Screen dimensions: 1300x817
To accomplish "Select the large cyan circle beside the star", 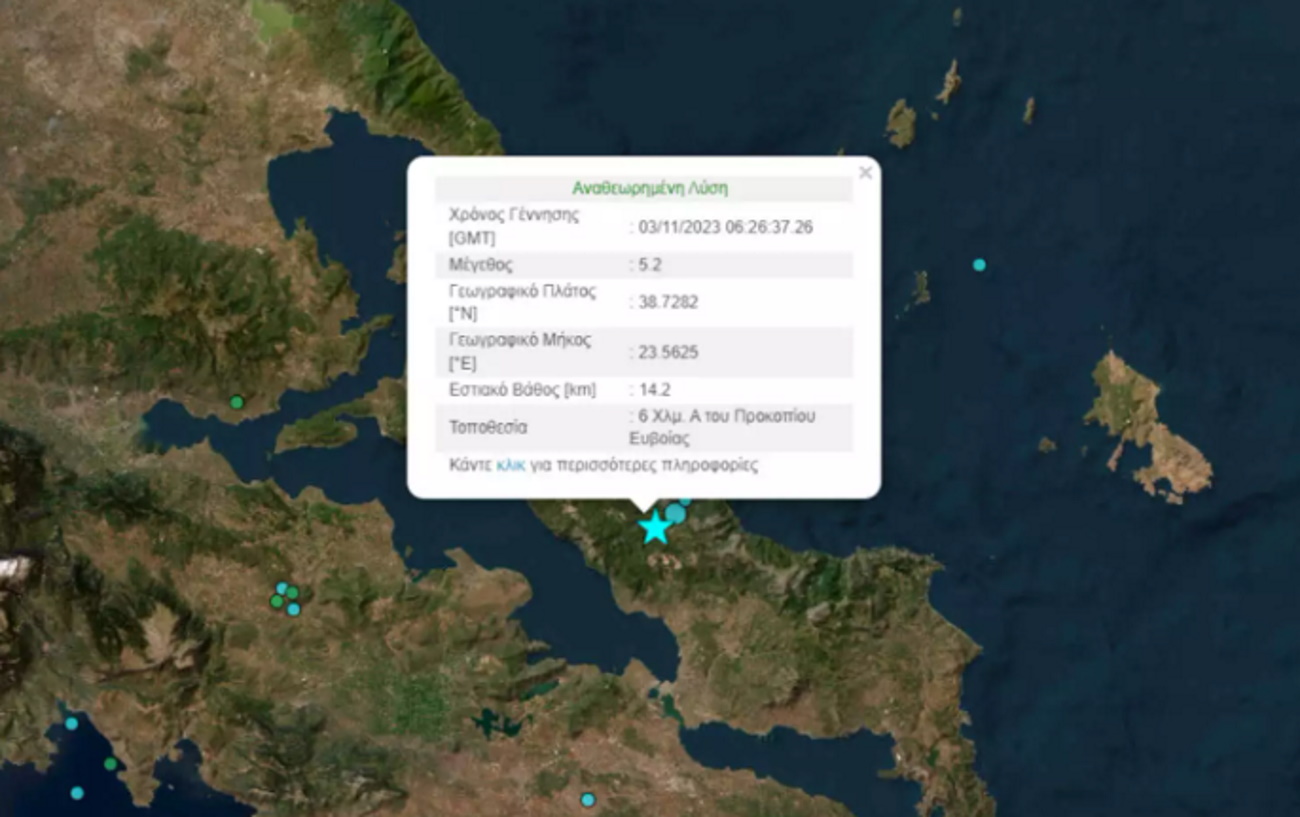I will pyautogui.click(x=676, y=513).
